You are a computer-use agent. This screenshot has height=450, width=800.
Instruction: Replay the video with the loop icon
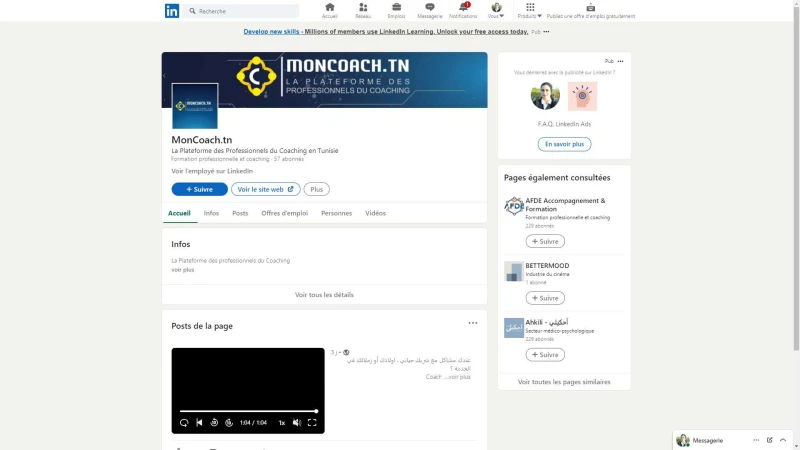[184, 422]
